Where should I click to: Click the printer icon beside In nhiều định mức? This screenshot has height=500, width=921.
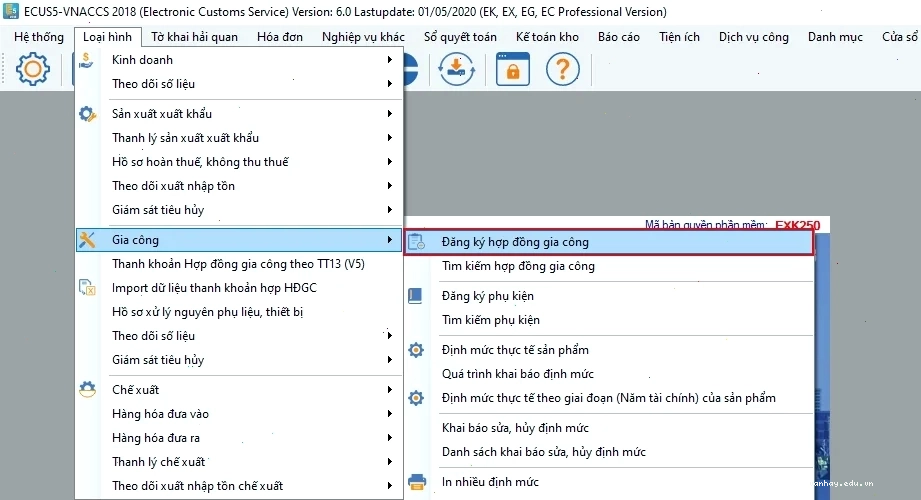point(417,482)
